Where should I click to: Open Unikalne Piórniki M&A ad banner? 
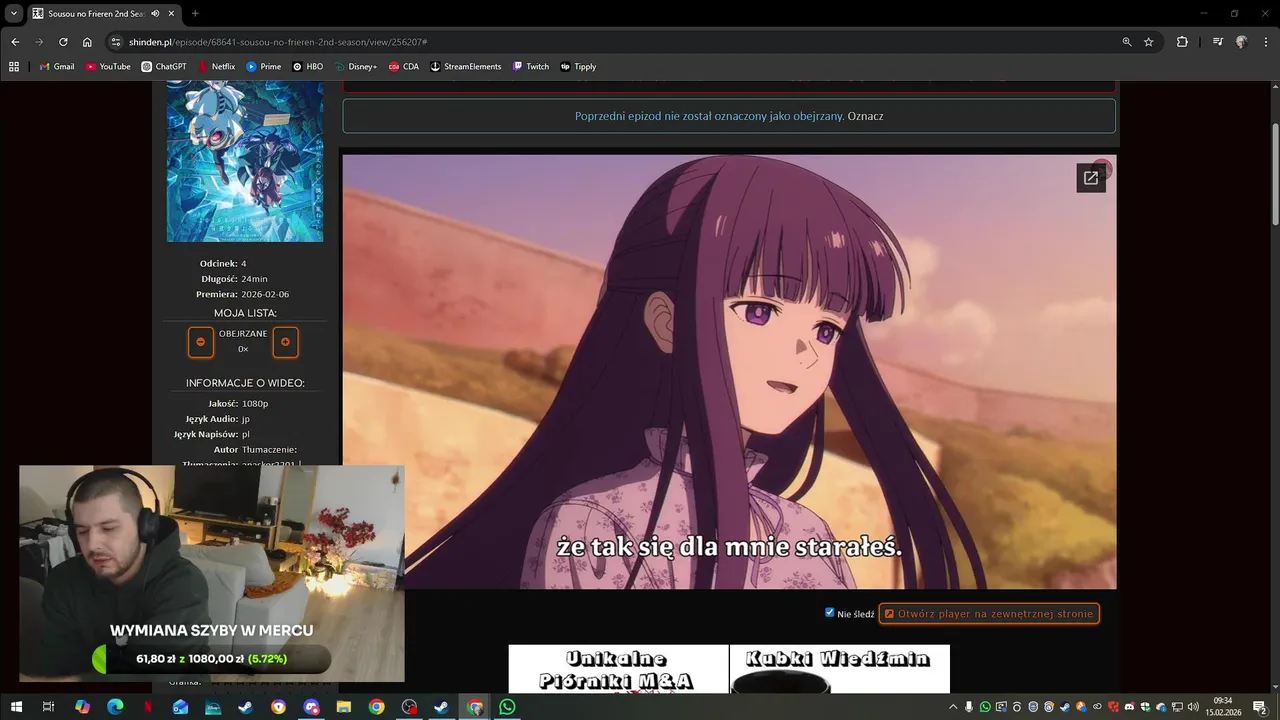point(618,669)
